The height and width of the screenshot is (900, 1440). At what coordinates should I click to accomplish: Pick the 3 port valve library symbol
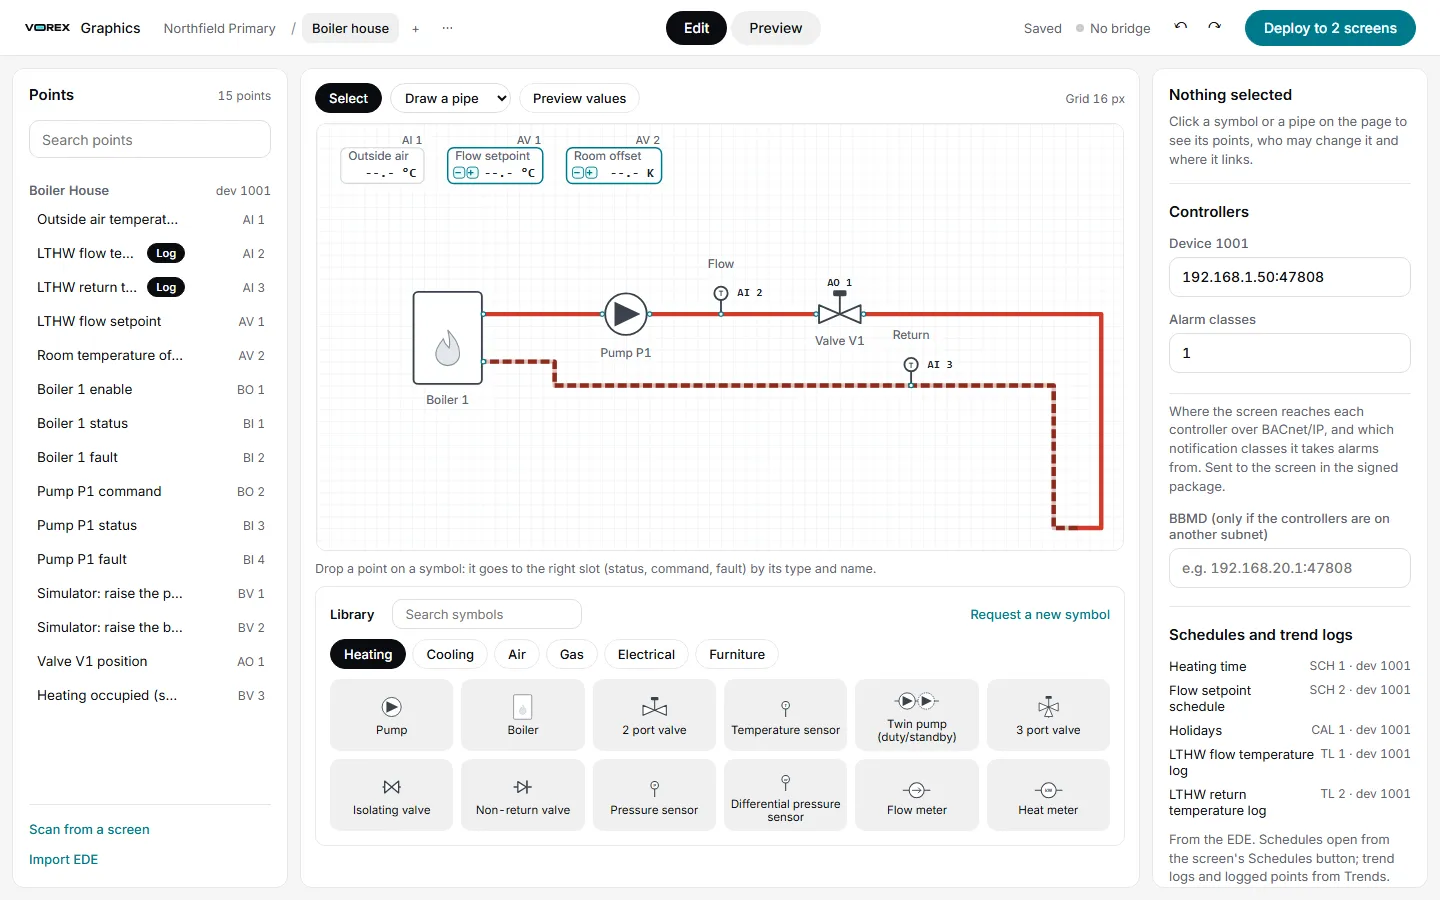tap(1048, 715)
